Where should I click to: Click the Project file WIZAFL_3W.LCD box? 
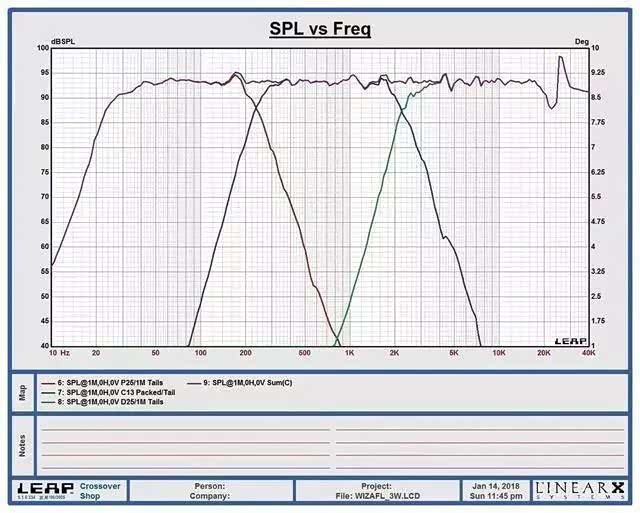(x=377, y=490)
